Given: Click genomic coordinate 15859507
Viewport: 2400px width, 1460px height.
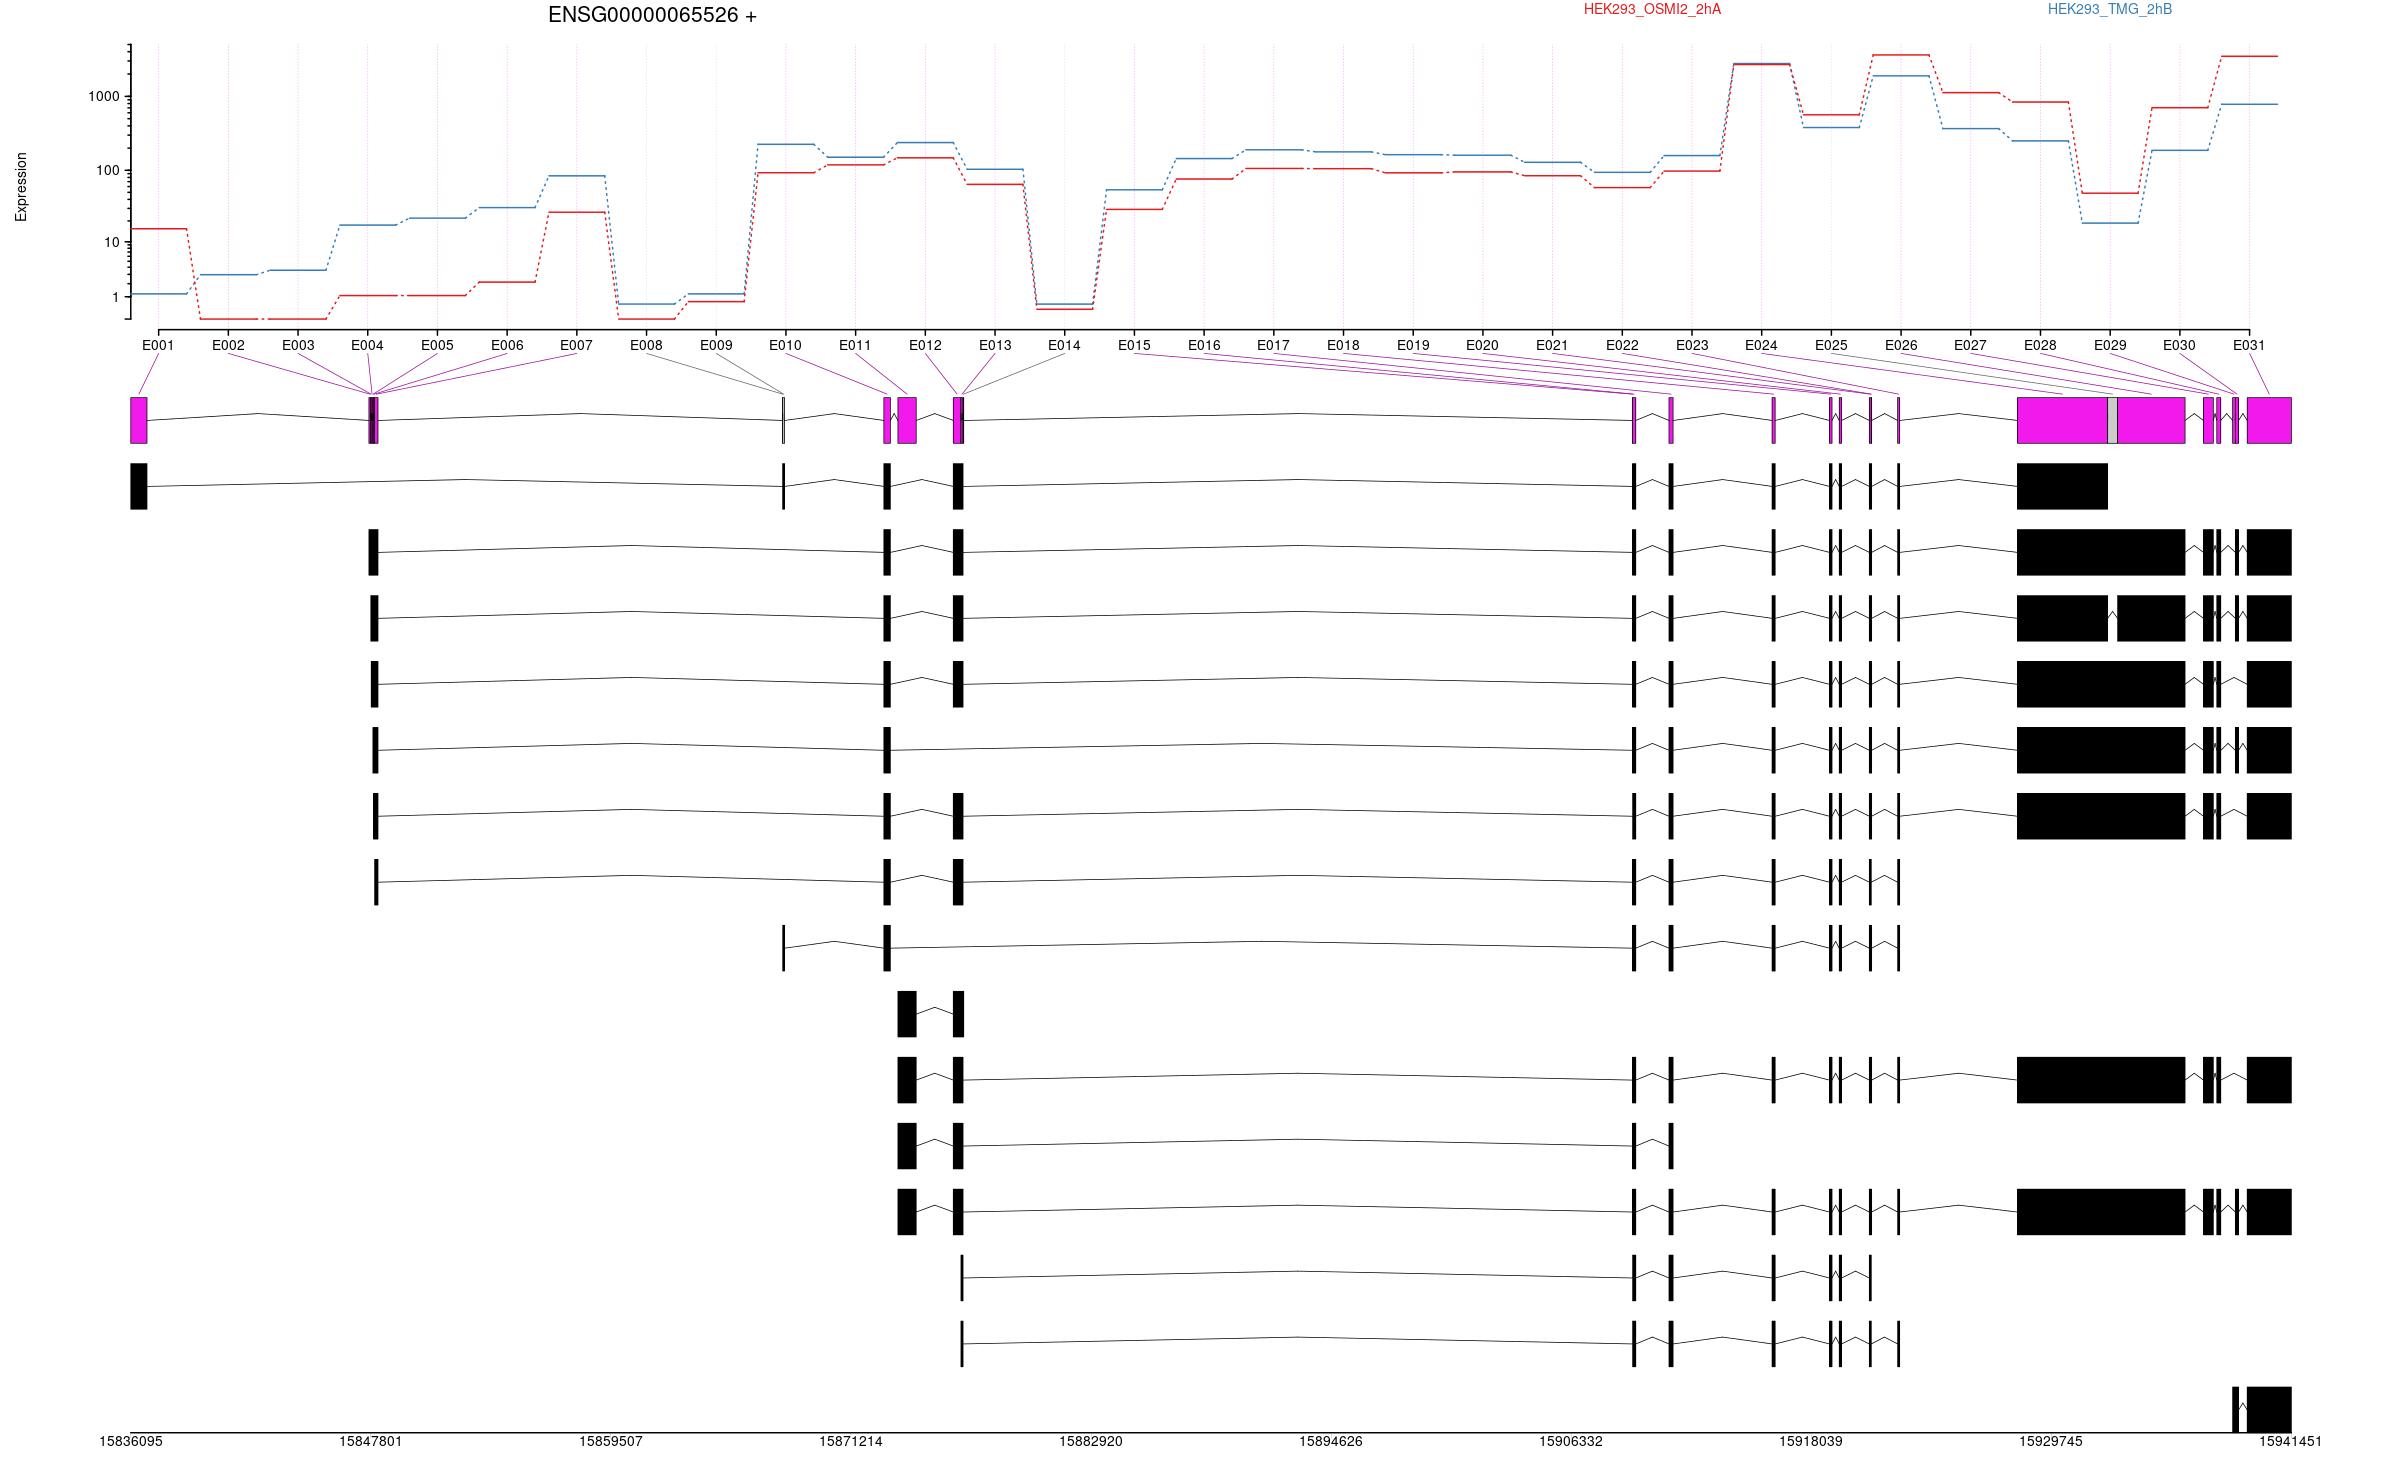Looking at the screenshot, I should (x=611, y=1441).
